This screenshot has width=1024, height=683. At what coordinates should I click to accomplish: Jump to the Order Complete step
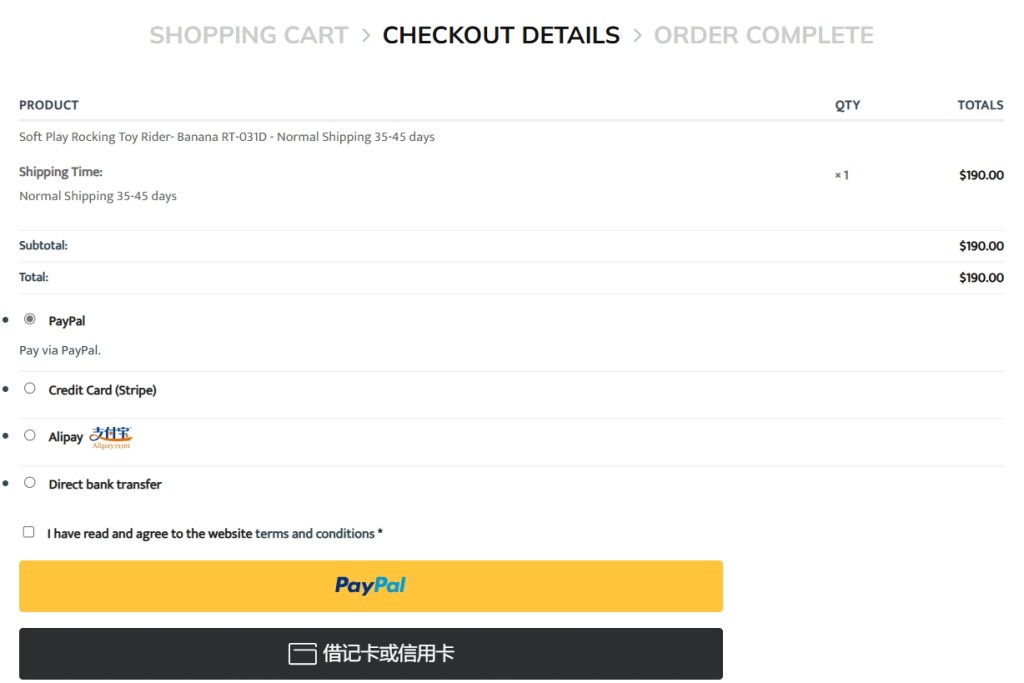763,36
